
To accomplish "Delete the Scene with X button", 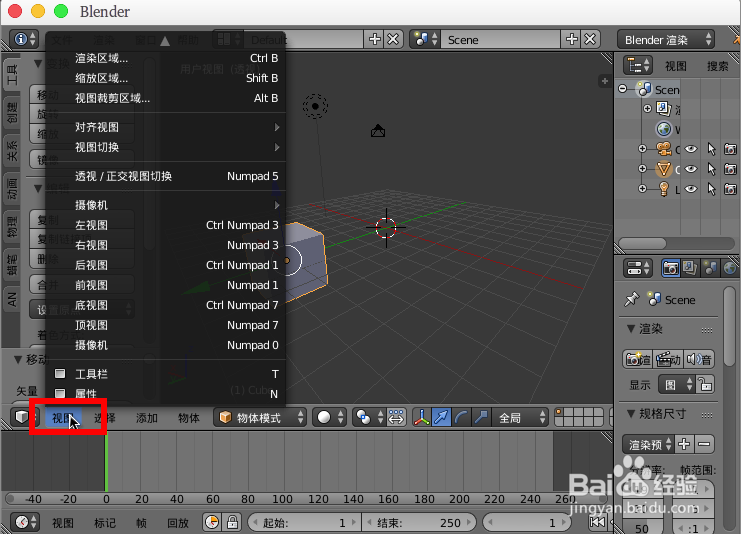I will click(x=590, y=39).
